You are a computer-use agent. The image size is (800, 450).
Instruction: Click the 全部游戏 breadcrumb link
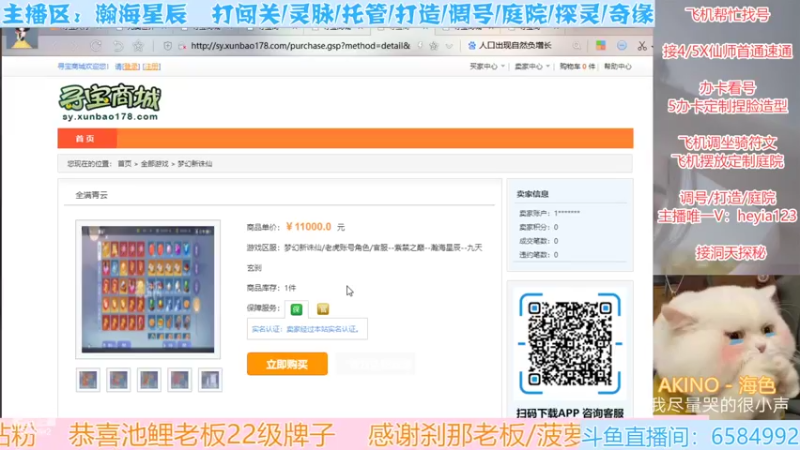point(154,164)
